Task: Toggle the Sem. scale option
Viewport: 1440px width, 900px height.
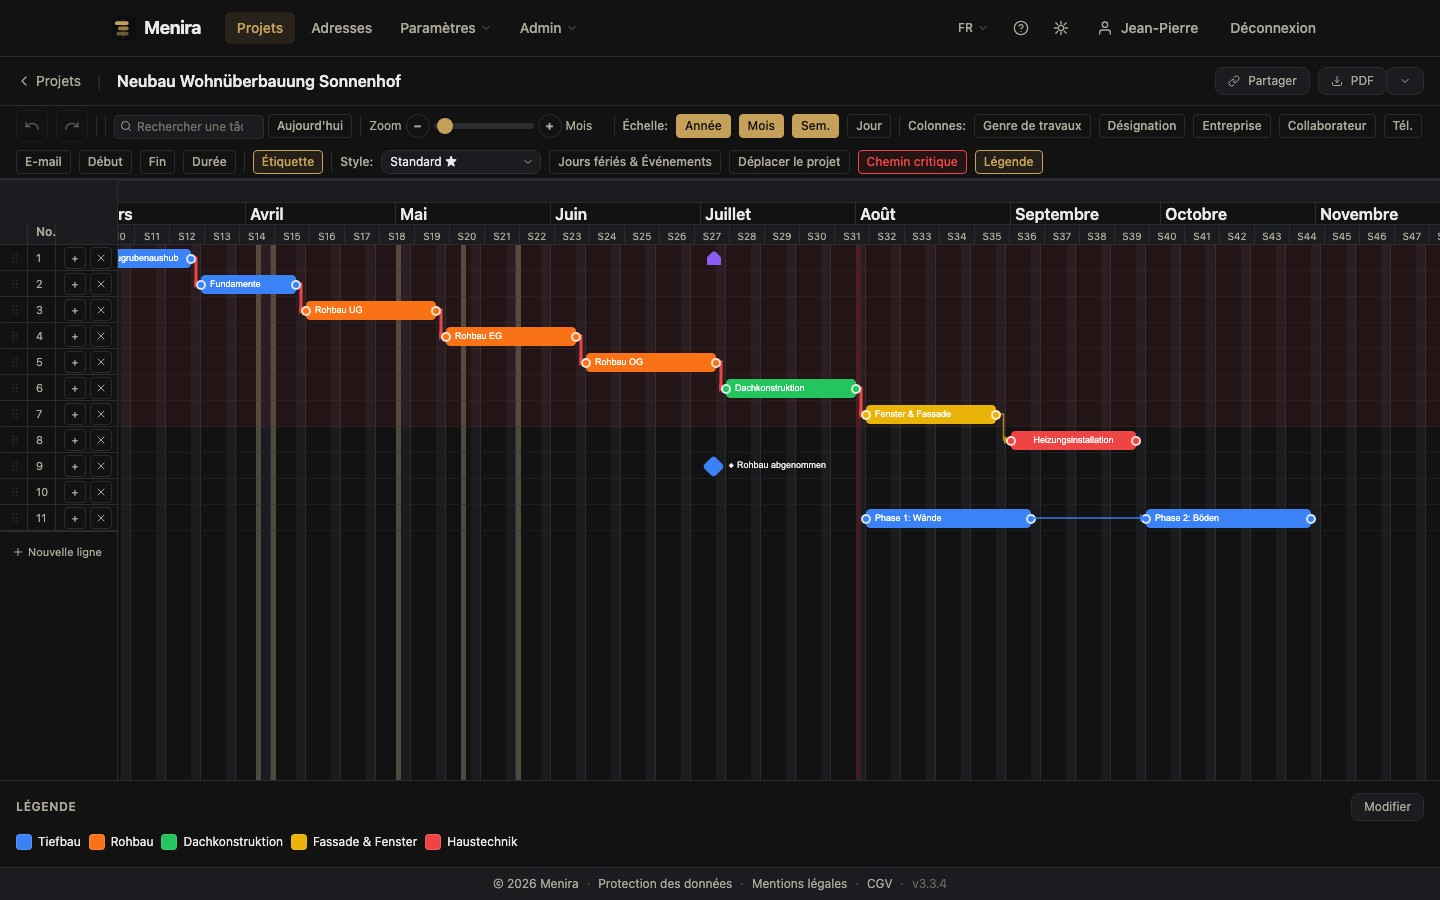Action: pyautogui.click(x=815, y=126)
